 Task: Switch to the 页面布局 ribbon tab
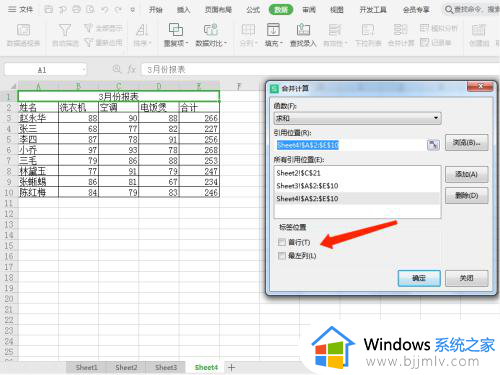coord(218,10)
